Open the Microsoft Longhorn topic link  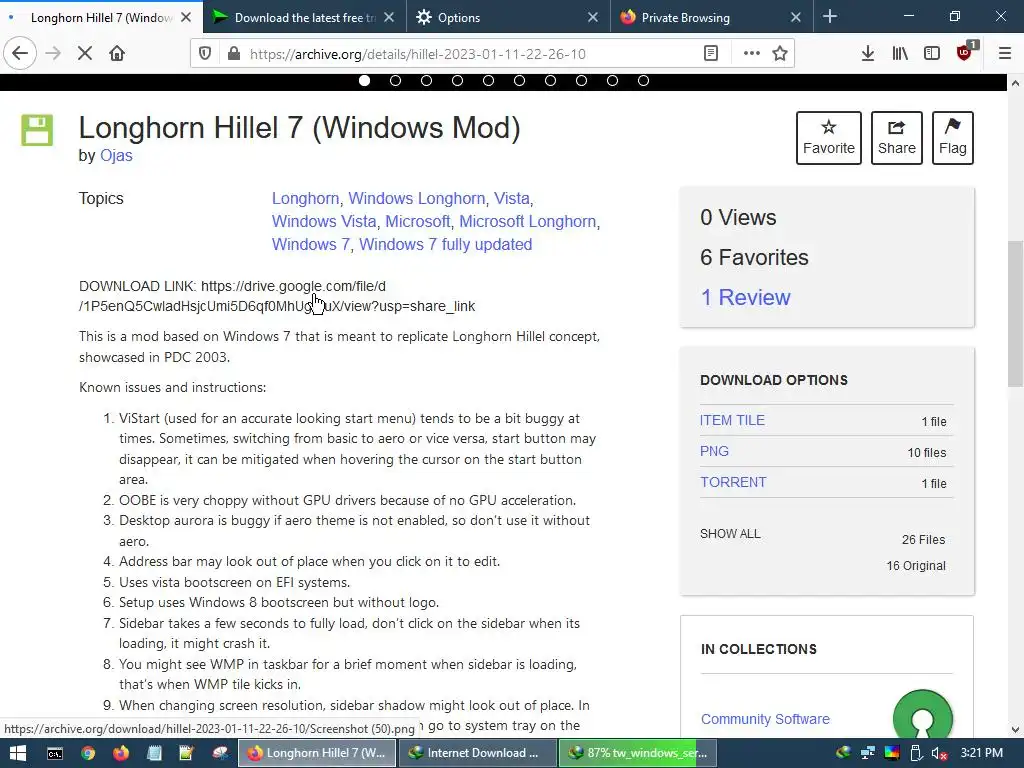[528, 221]
